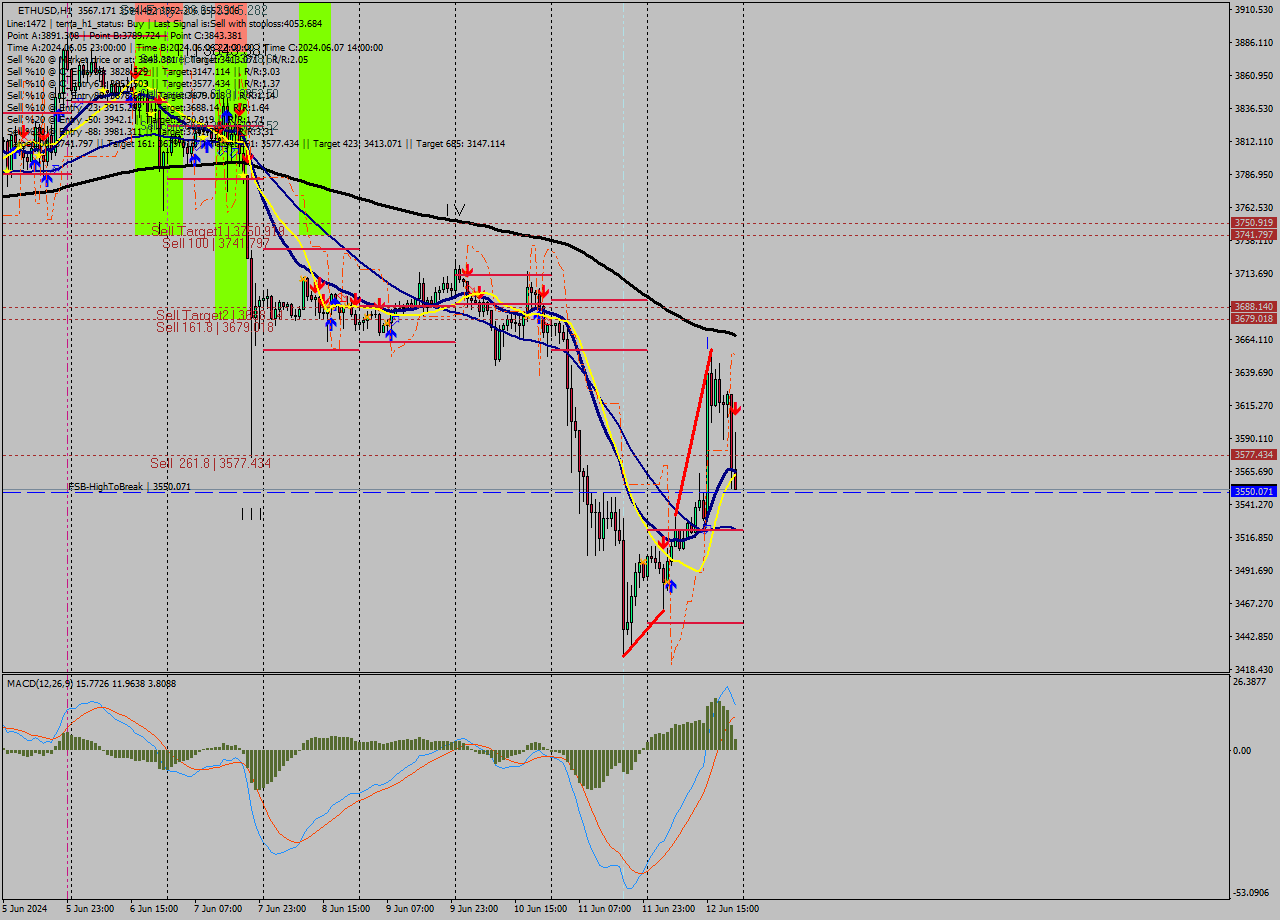The width and height of the screenshot is (1280, 920).
Task: Click the 3762.530 price axis value
Action: [1254, 208]
